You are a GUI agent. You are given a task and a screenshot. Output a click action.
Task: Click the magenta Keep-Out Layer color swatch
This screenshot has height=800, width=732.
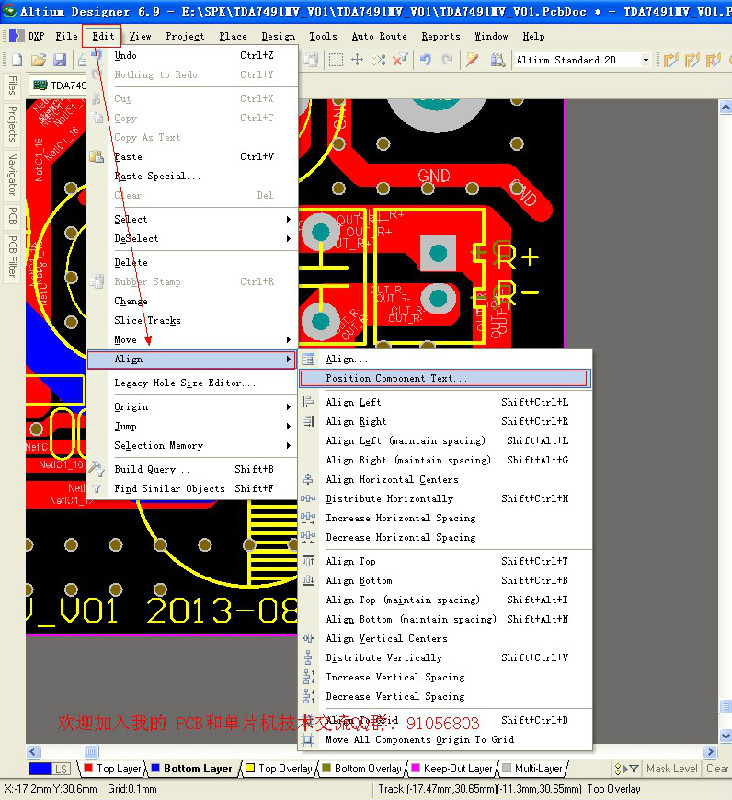coord(416,767)
